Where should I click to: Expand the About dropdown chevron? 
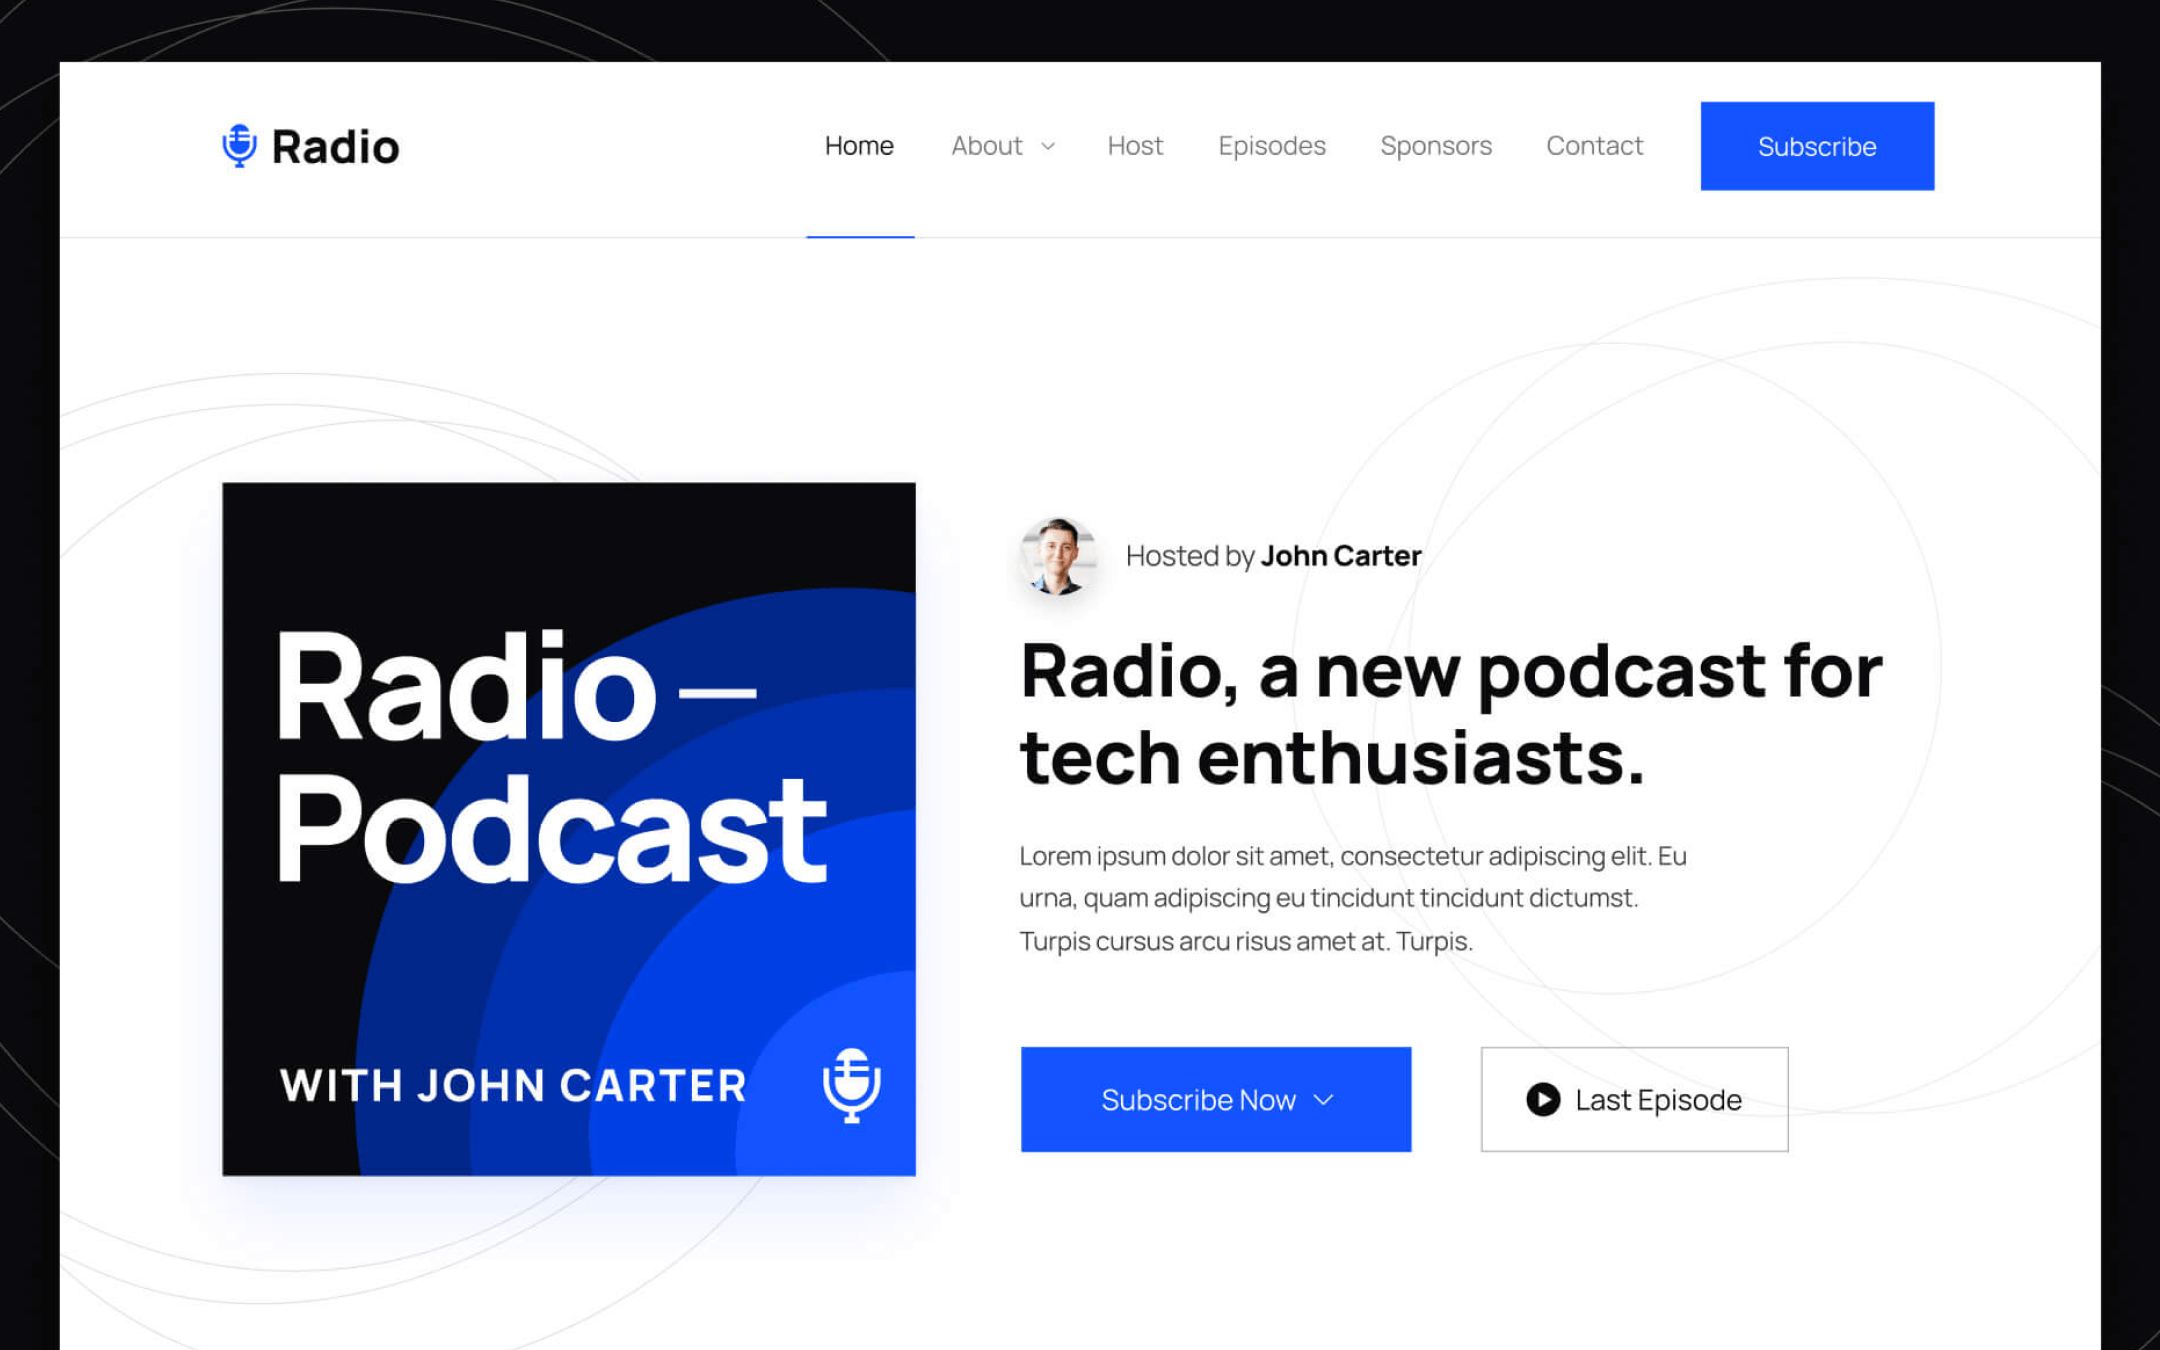1048,147
